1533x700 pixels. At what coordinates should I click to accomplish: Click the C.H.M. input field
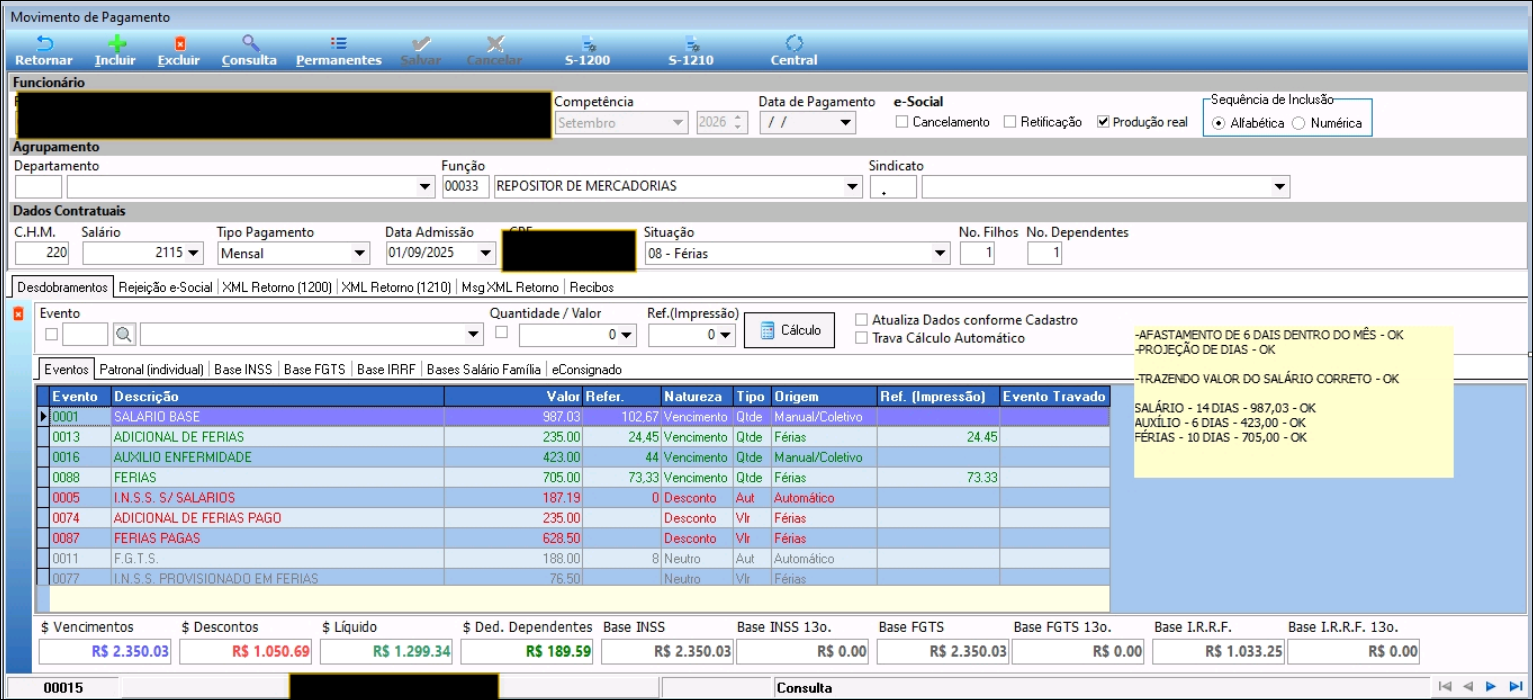pos(42,253)
